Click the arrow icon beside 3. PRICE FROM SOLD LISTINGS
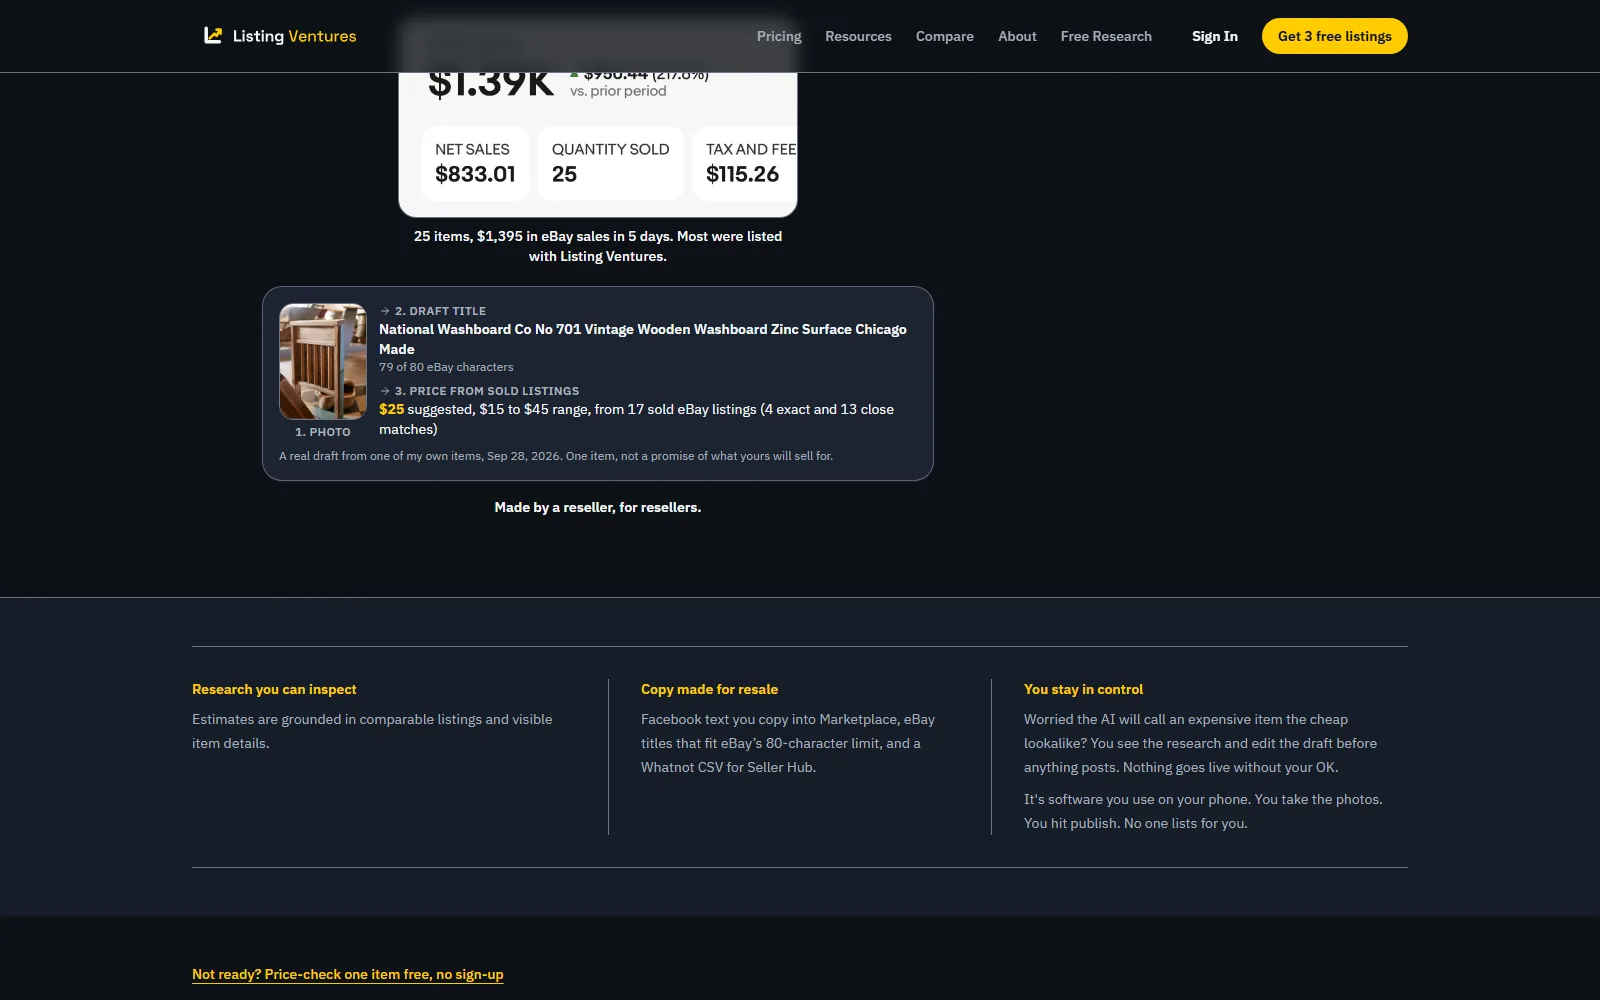 pos(385,391)
